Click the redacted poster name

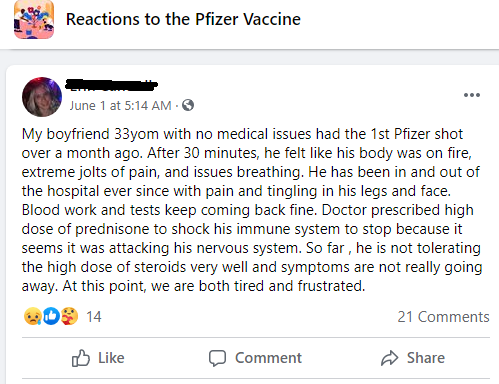(111, 85)
